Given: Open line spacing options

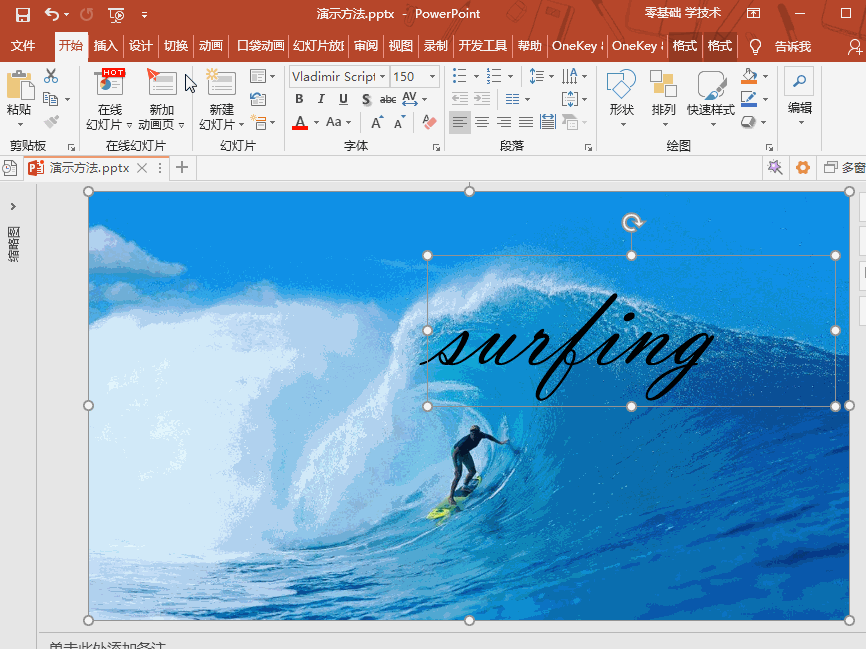Looking at the screenshot, I should point(541,76).
